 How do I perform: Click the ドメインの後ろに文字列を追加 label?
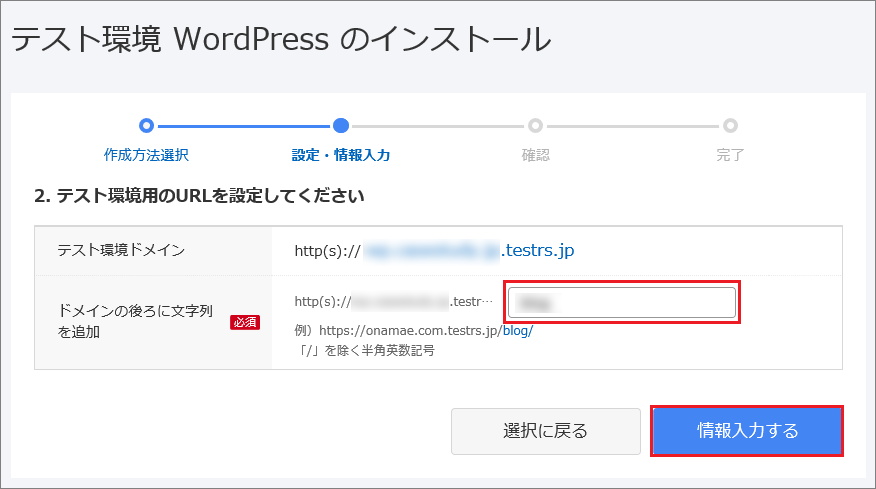(135, 321)
